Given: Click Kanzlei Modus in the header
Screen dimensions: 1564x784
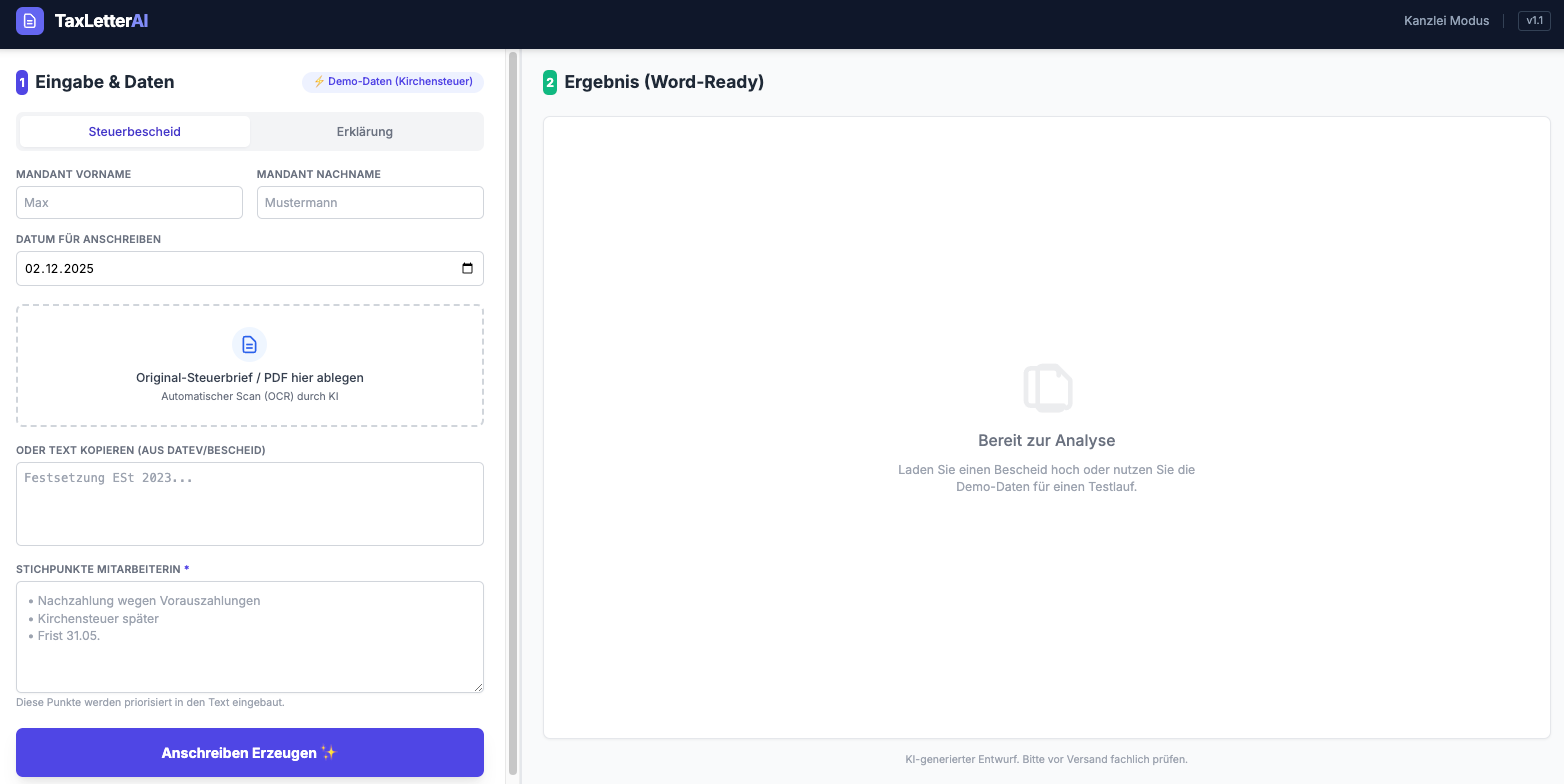Looking at the screenshot, I should pyautogui.click(x=1446, y=21).
